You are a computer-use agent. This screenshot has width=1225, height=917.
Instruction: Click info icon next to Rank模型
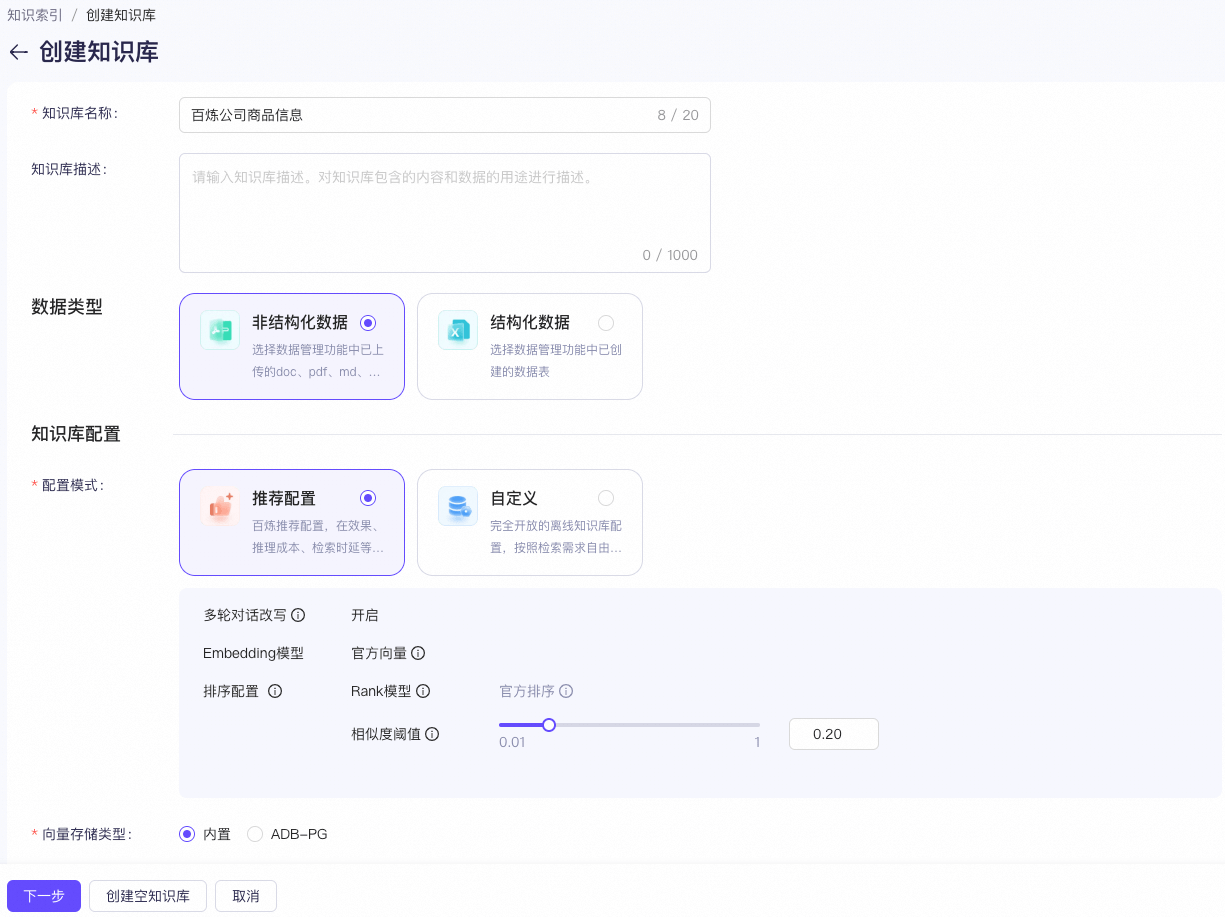coord(423,691)
